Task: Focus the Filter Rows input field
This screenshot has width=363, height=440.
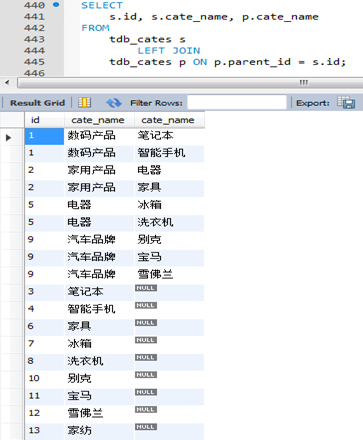Action: [x=237, y=102]
